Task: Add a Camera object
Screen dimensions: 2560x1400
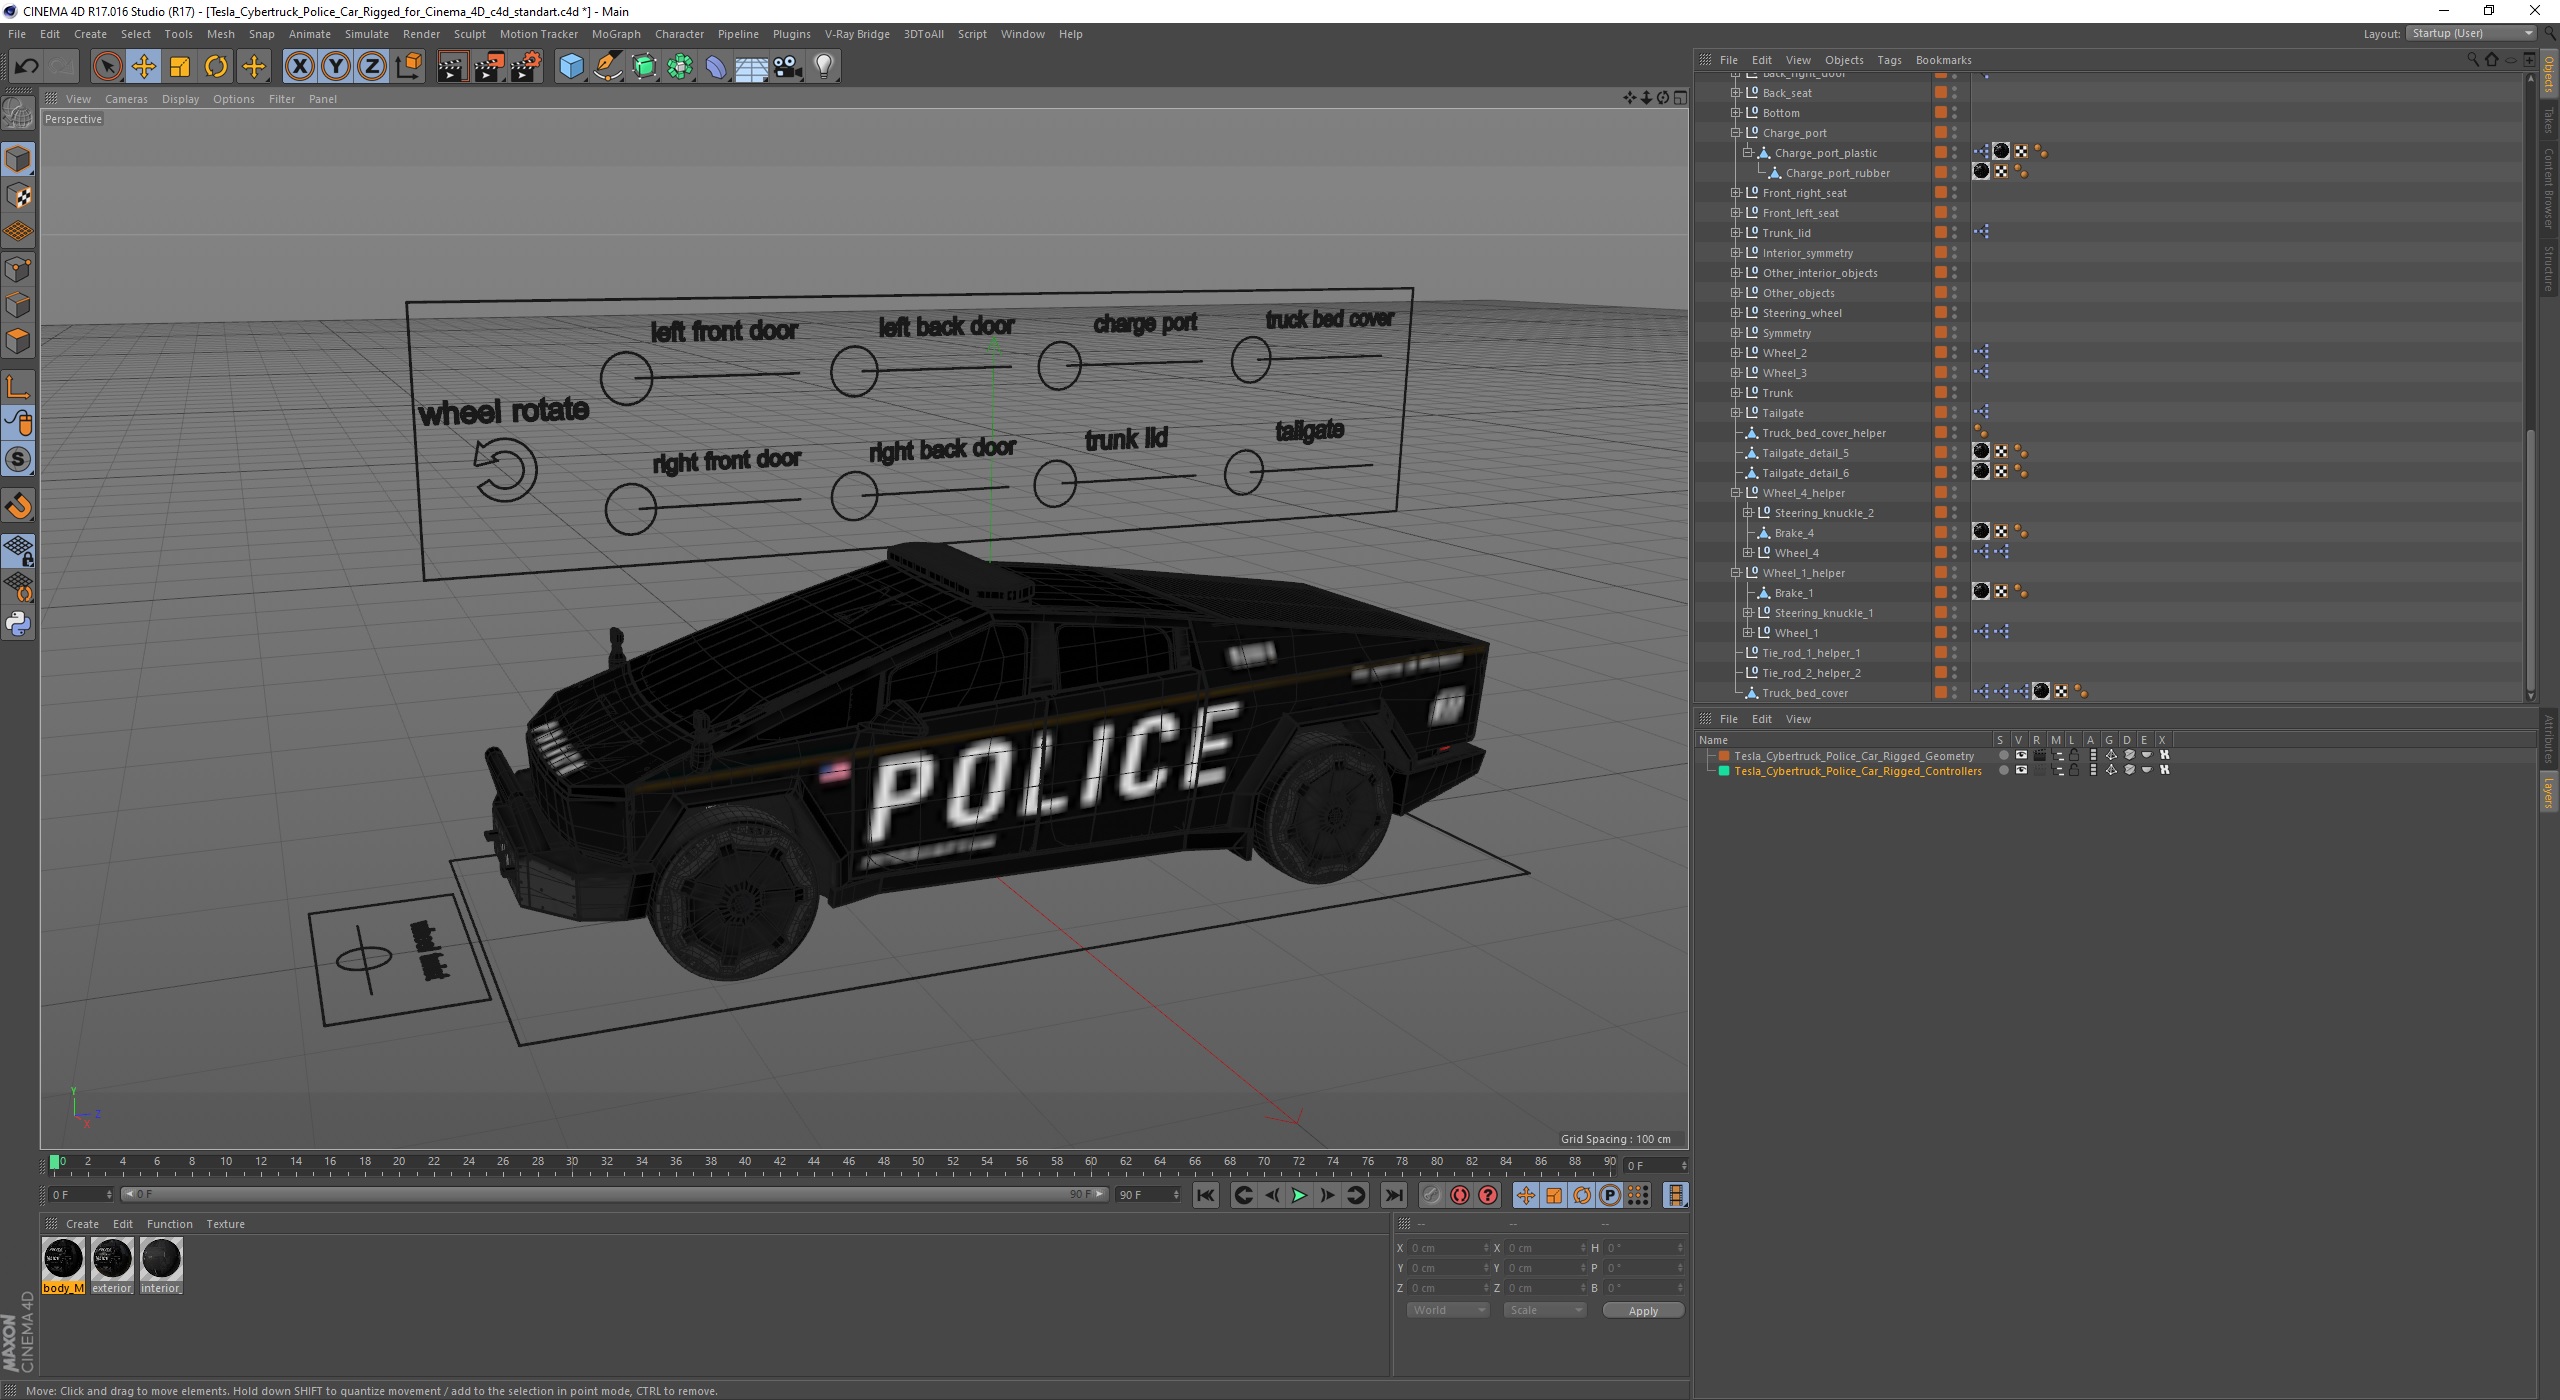Action: (787, 66)
